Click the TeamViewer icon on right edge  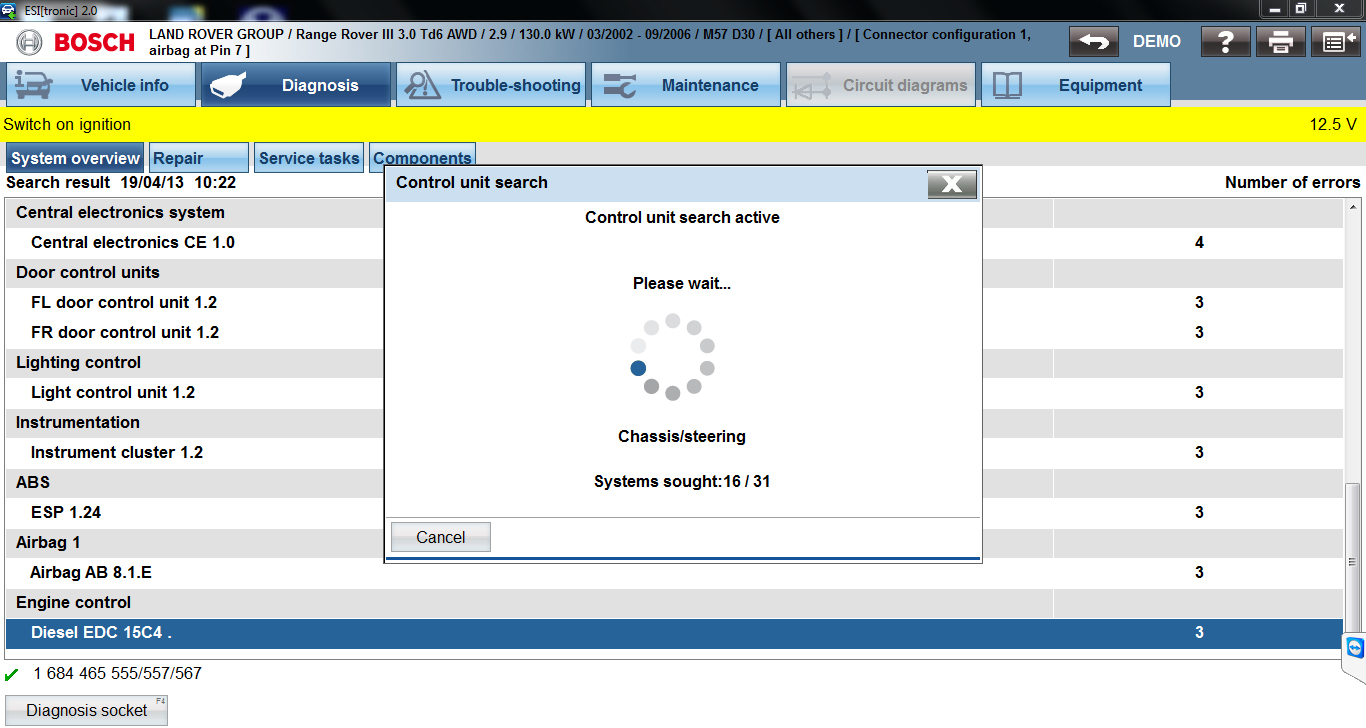point(1354,648)
